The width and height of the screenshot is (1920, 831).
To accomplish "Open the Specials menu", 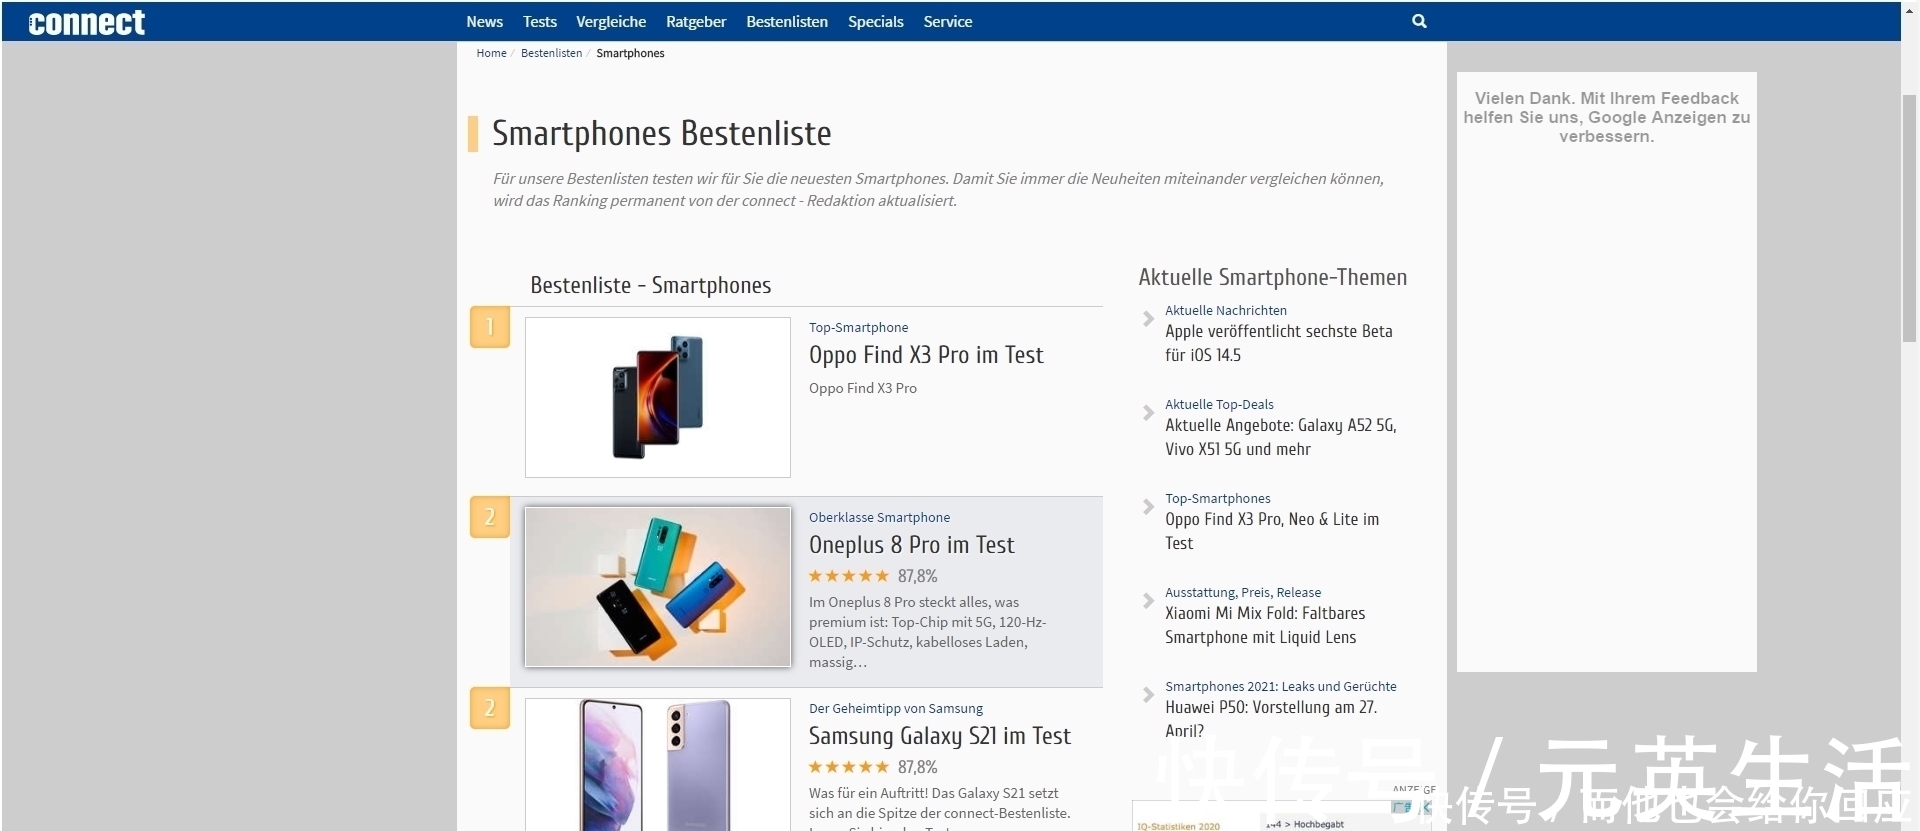I will pyautogui.click(x=876, y=21).
